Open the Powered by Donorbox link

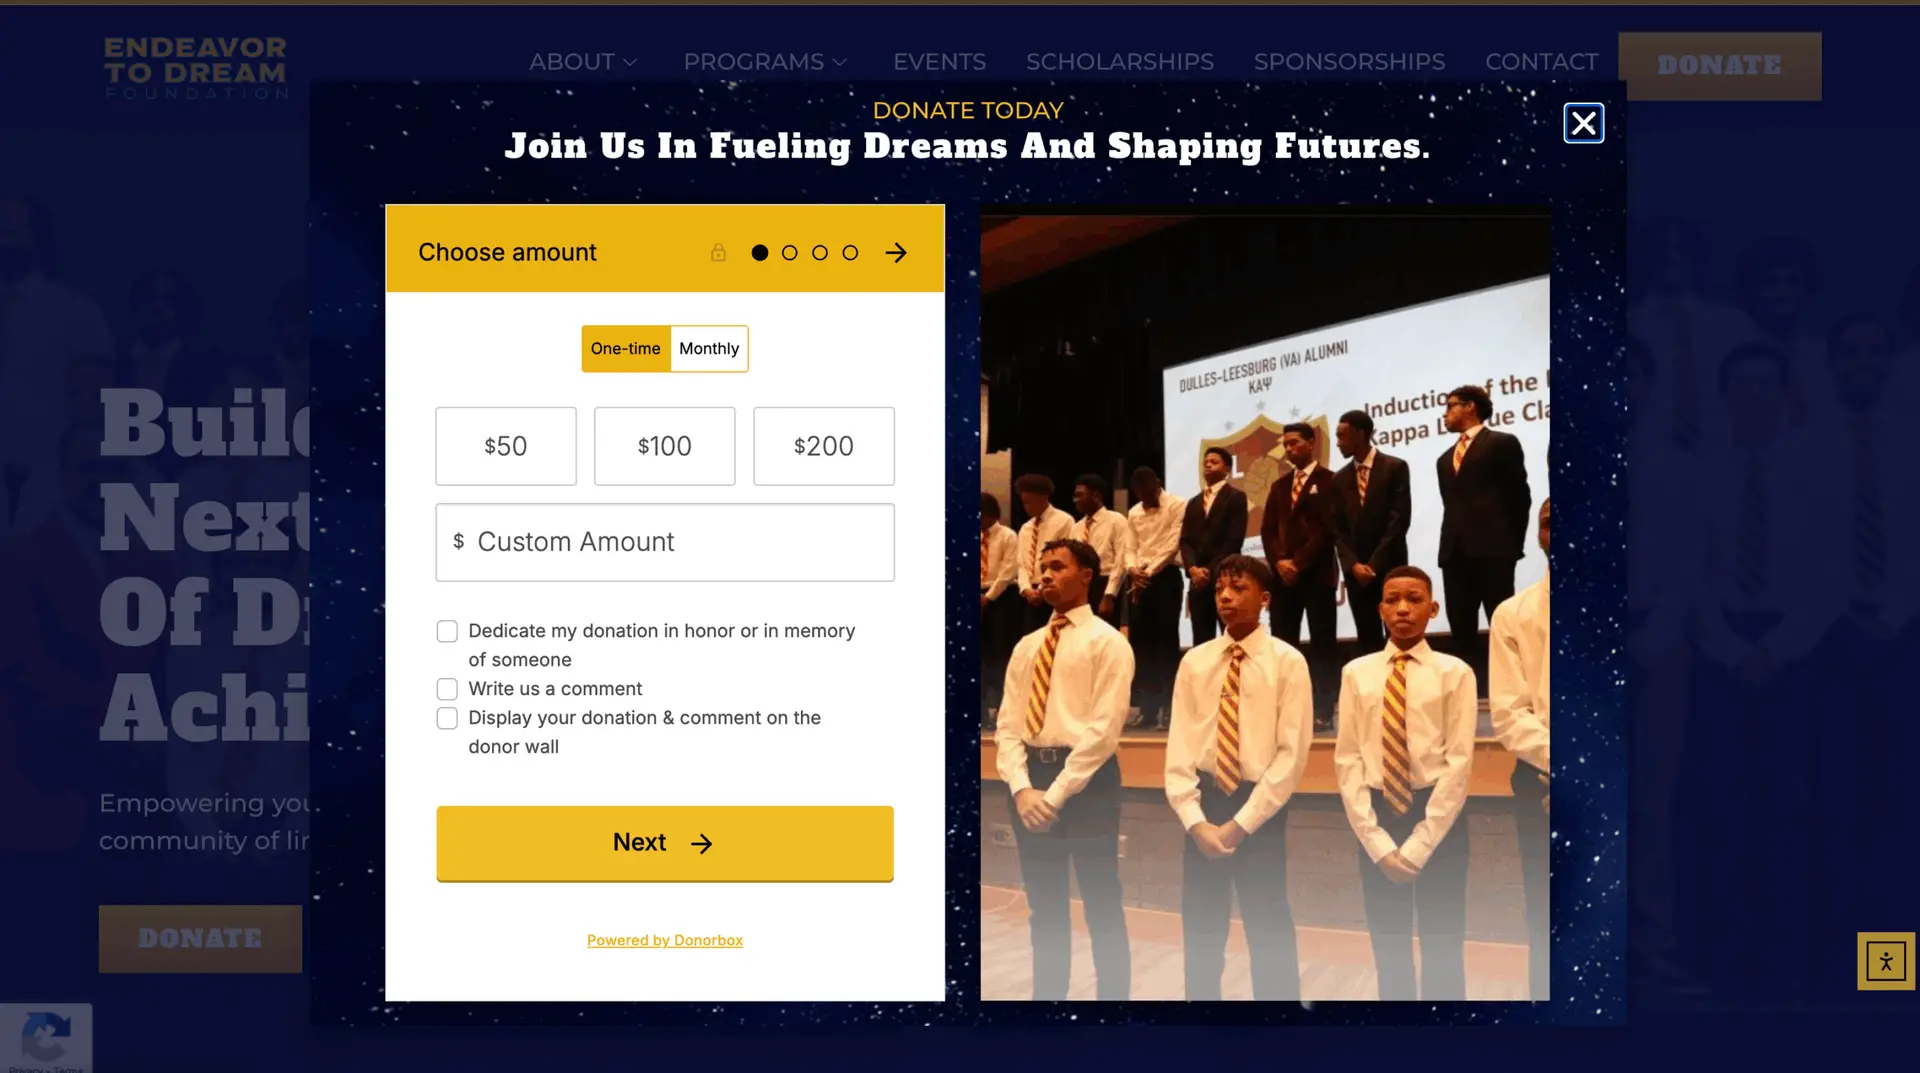(x=665, y=940)
